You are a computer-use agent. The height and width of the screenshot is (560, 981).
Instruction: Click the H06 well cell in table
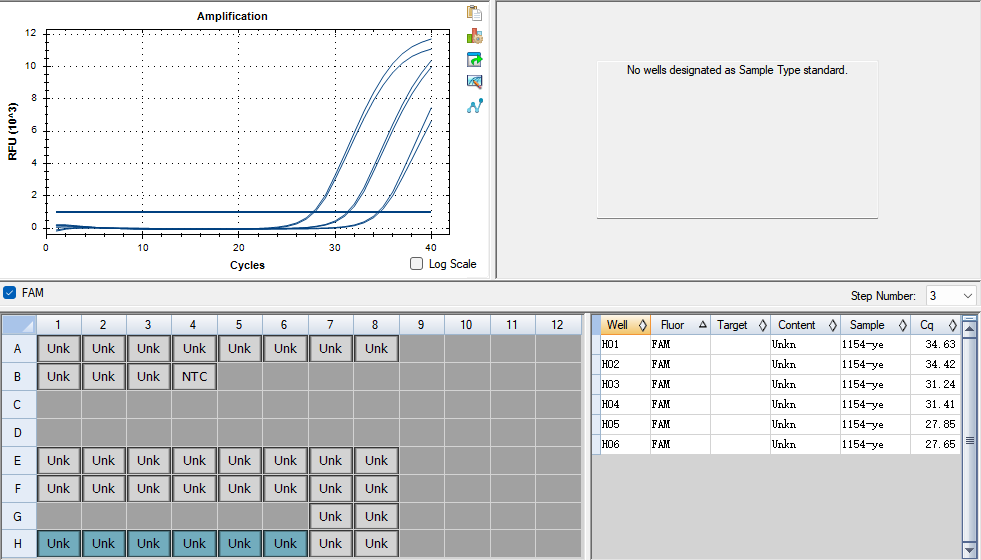pyautogui.click(x=625, y=444)
